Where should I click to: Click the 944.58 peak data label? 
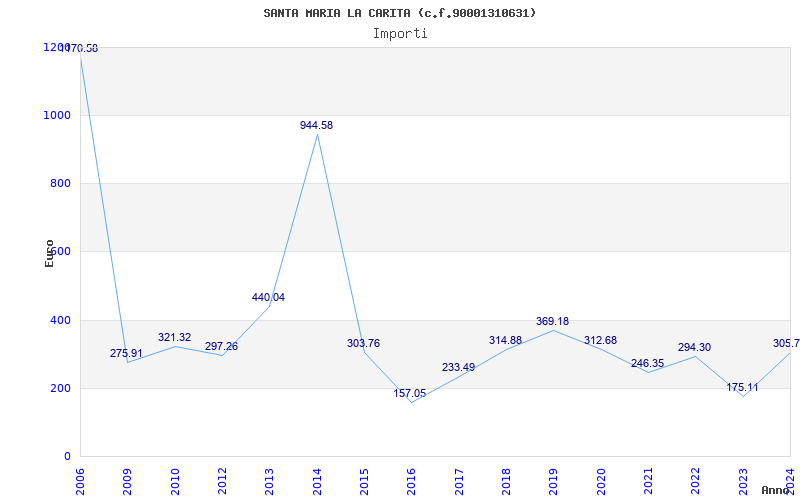tap(316, 126)
